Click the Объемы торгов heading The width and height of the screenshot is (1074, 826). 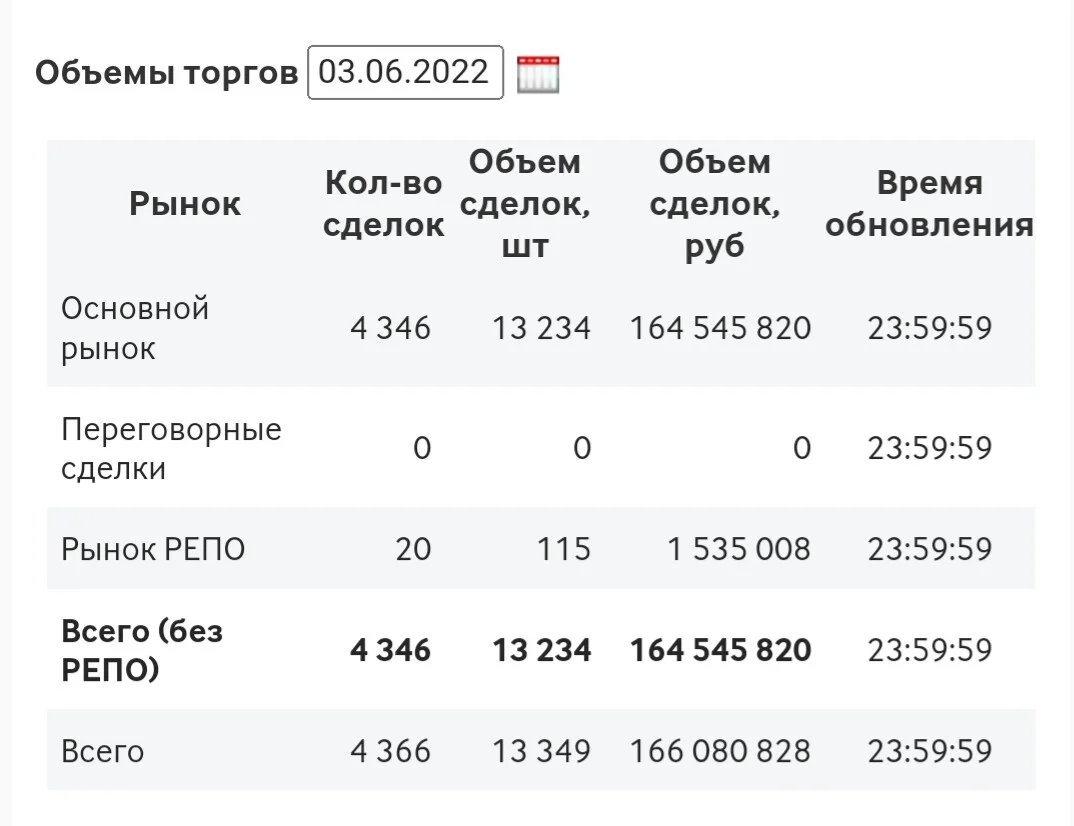(166, 73)
